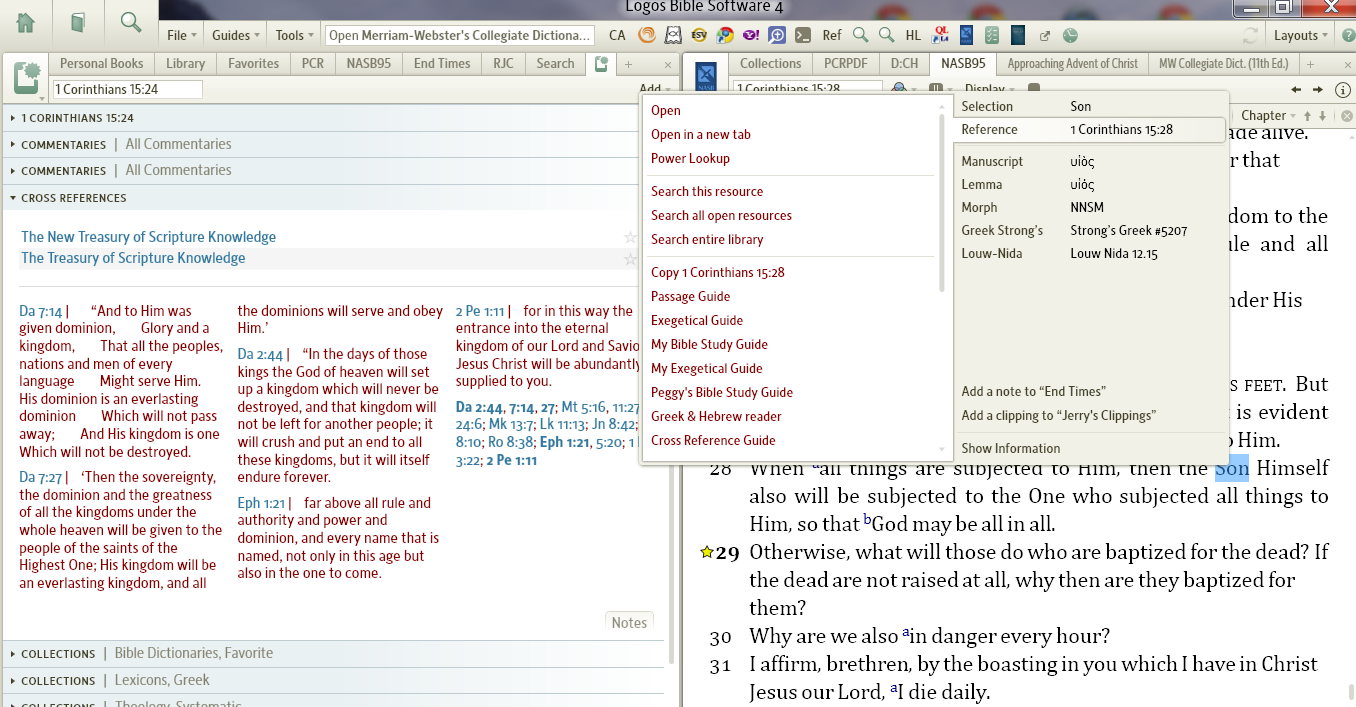1356x707 pixels.
Task: Switch to the Collections tab
Action: (x=770, y=63)
